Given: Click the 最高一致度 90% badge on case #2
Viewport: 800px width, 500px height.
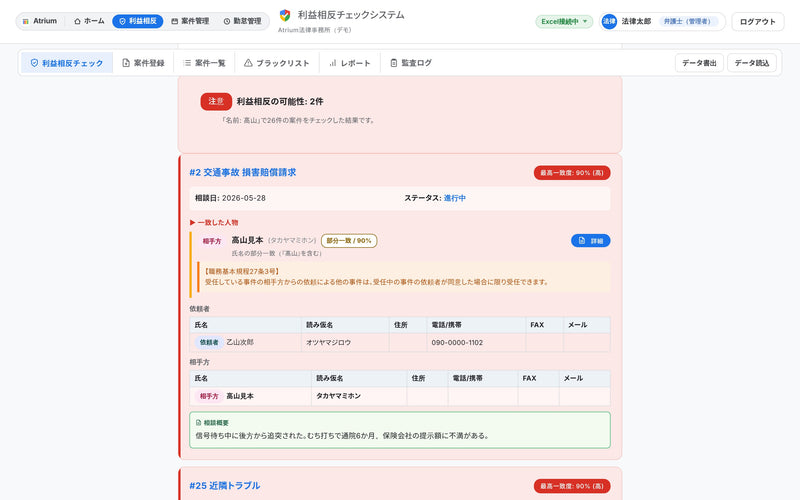Looking at the screenshot, I should click(572, 173).
